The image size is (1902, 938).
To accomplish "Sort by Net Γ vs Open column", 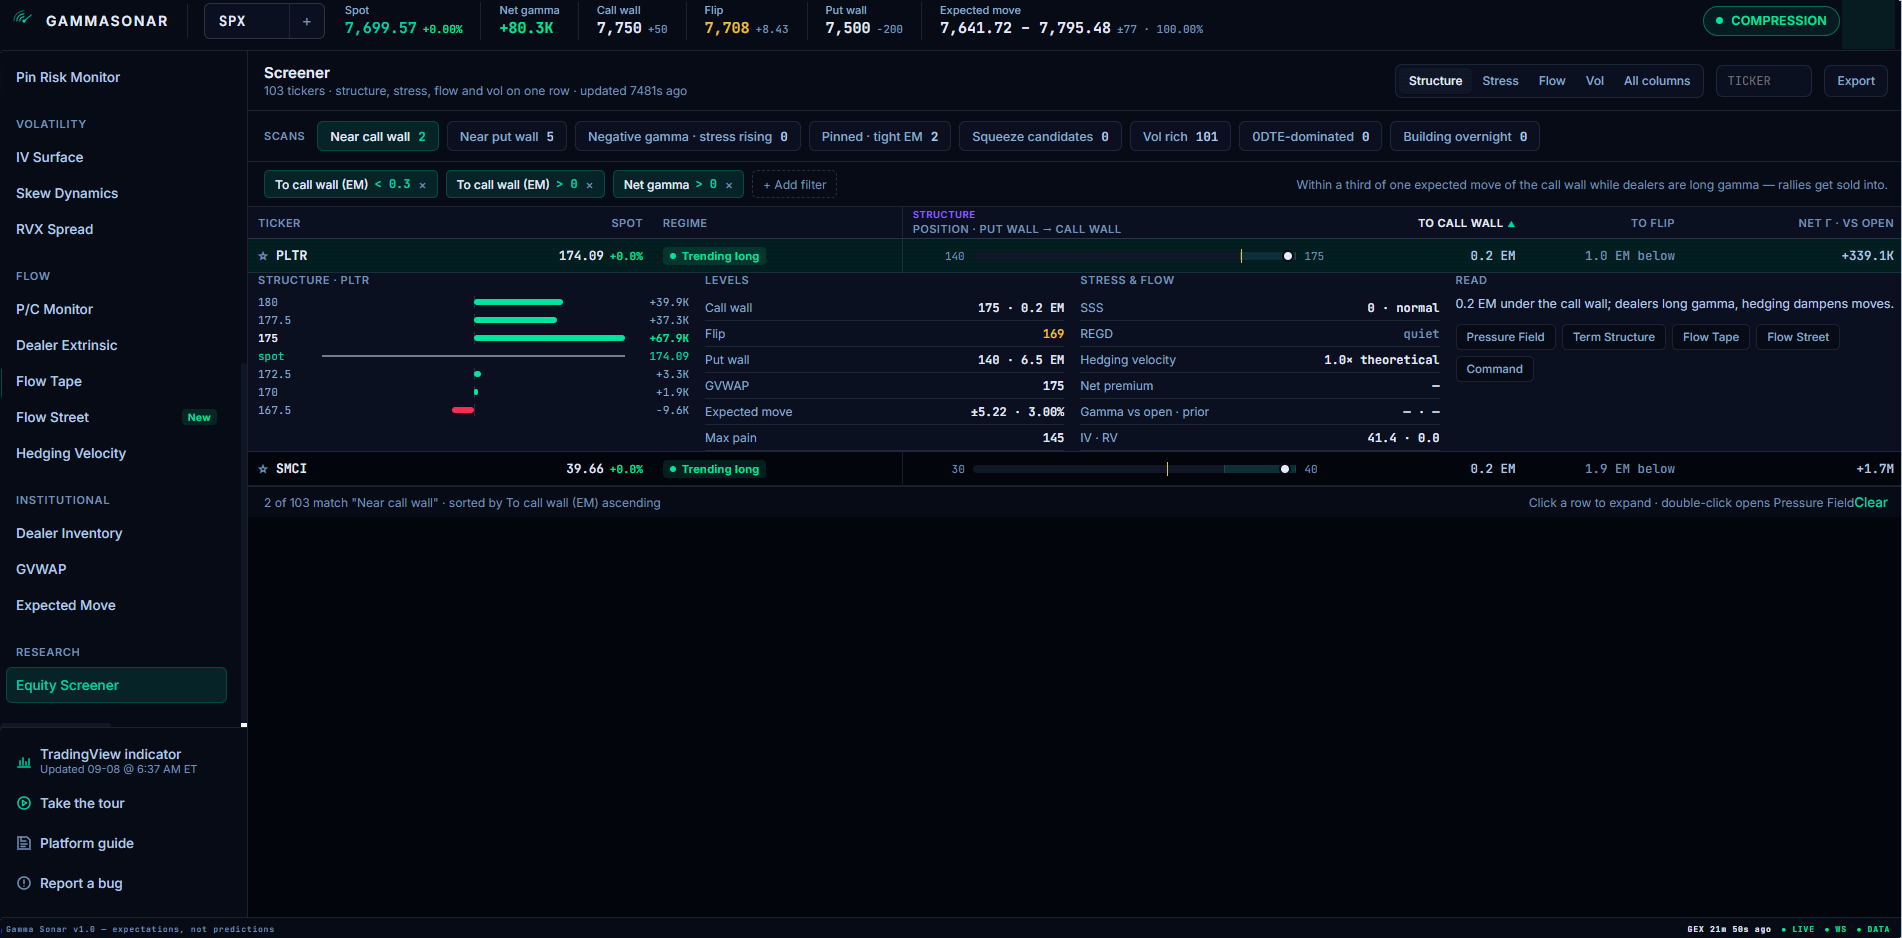I will click(1845, 224).
